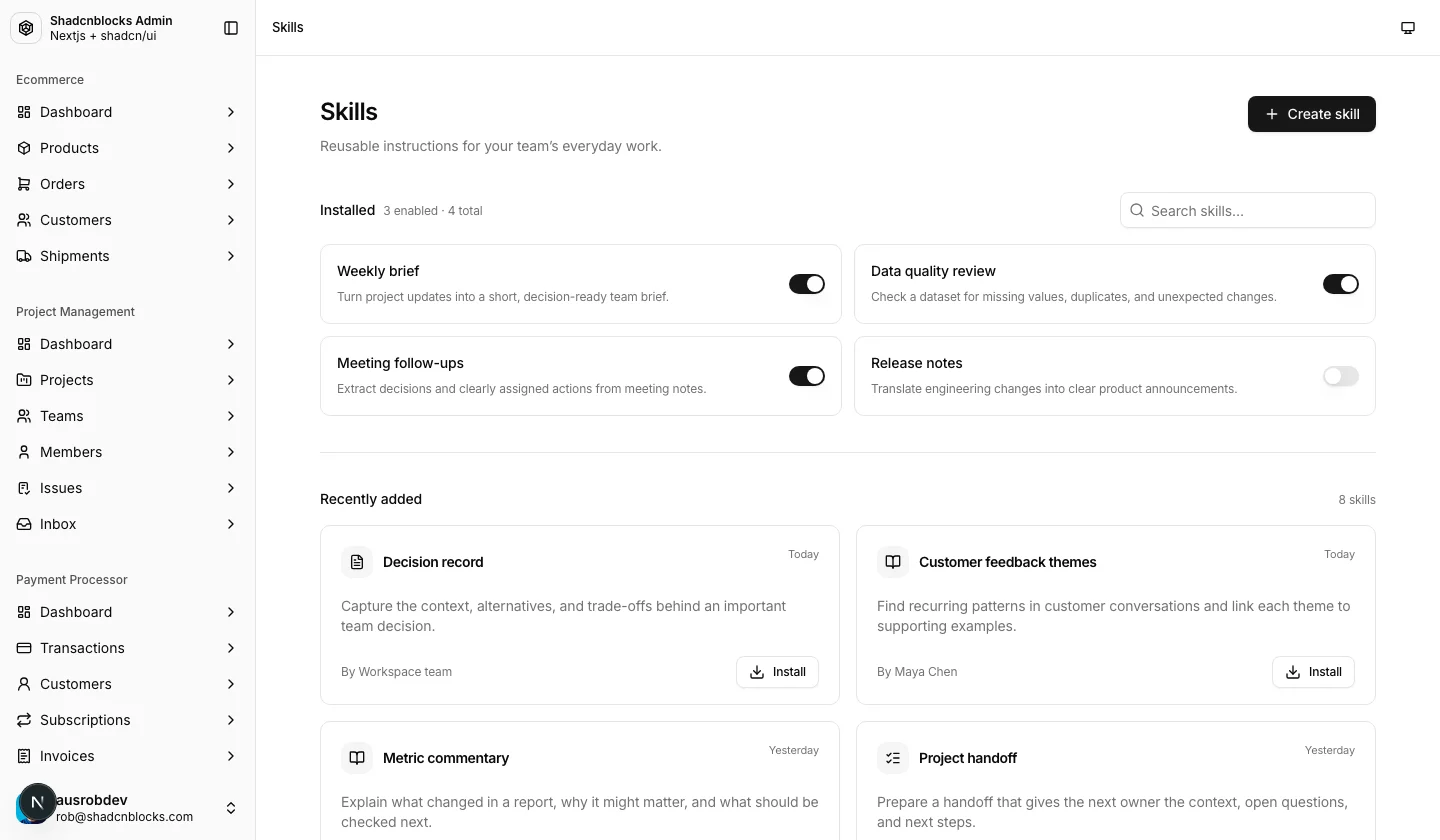Click the display theme monitor icon
Image resolution: width=1440 pixels, height=840 pixels.
click(x=1408, y=28)
